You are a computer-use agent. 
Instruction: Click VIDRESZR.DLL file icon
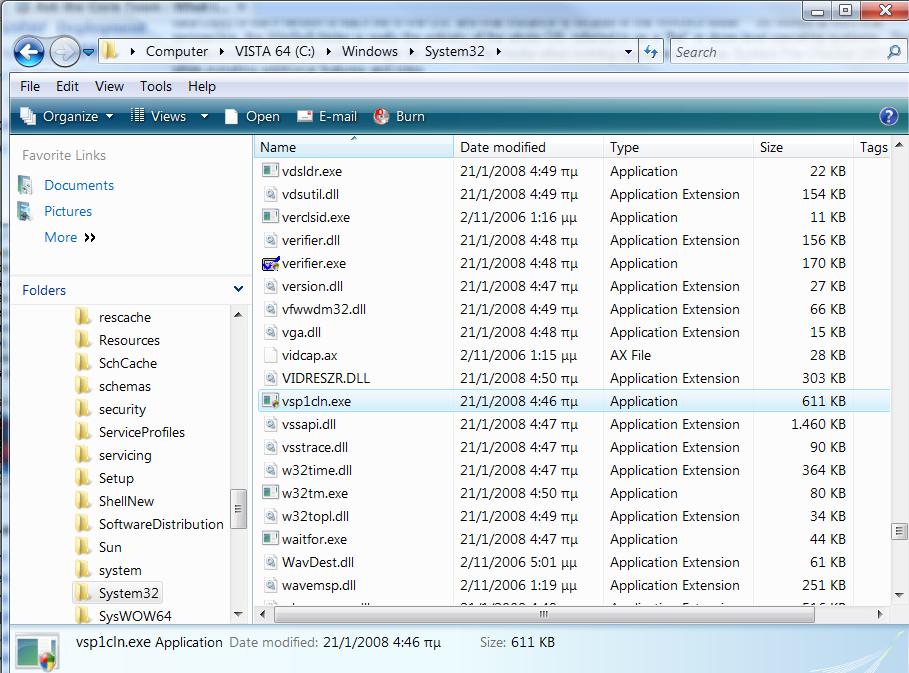(270, 378)
